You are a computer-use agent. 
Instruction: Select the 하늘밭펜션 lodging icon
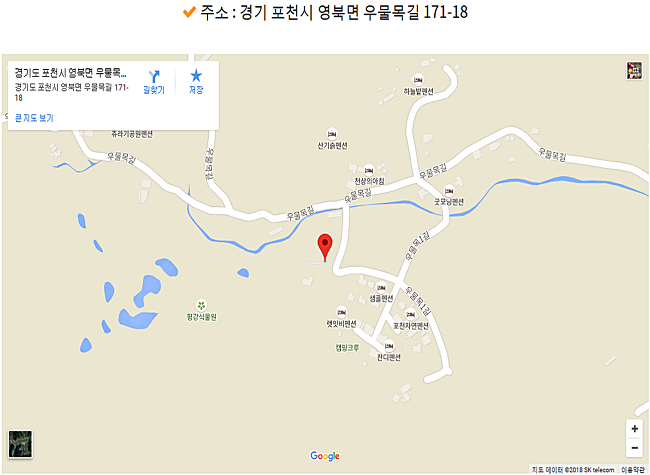[x=418, y=80]
